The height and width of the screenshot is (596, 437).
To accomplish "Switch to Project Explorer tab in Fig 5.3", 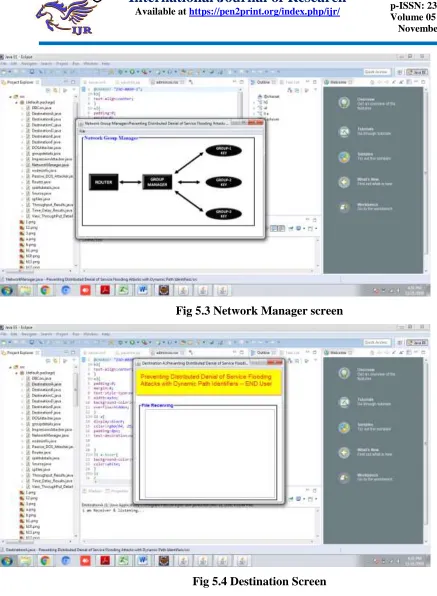I will coord(21,82).
